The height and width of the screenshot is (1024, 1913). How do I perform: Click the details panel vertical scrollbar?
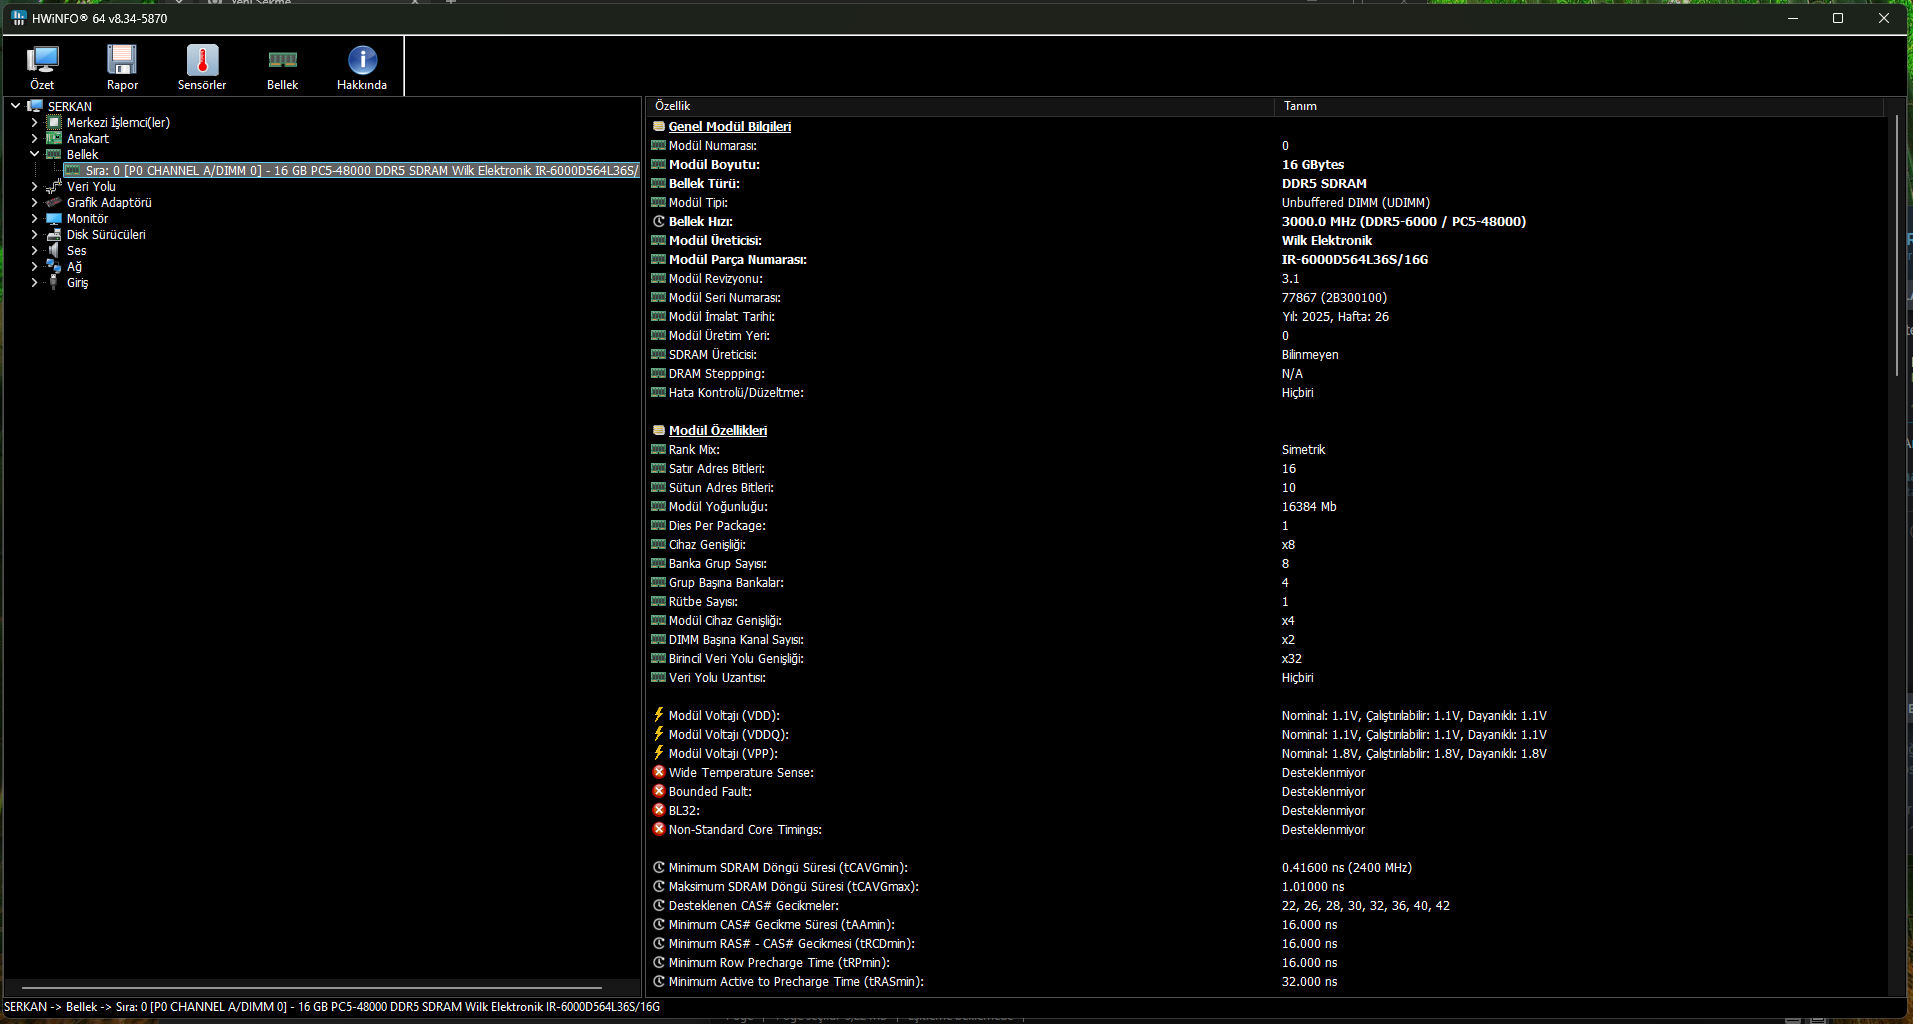coord(1896,245)
